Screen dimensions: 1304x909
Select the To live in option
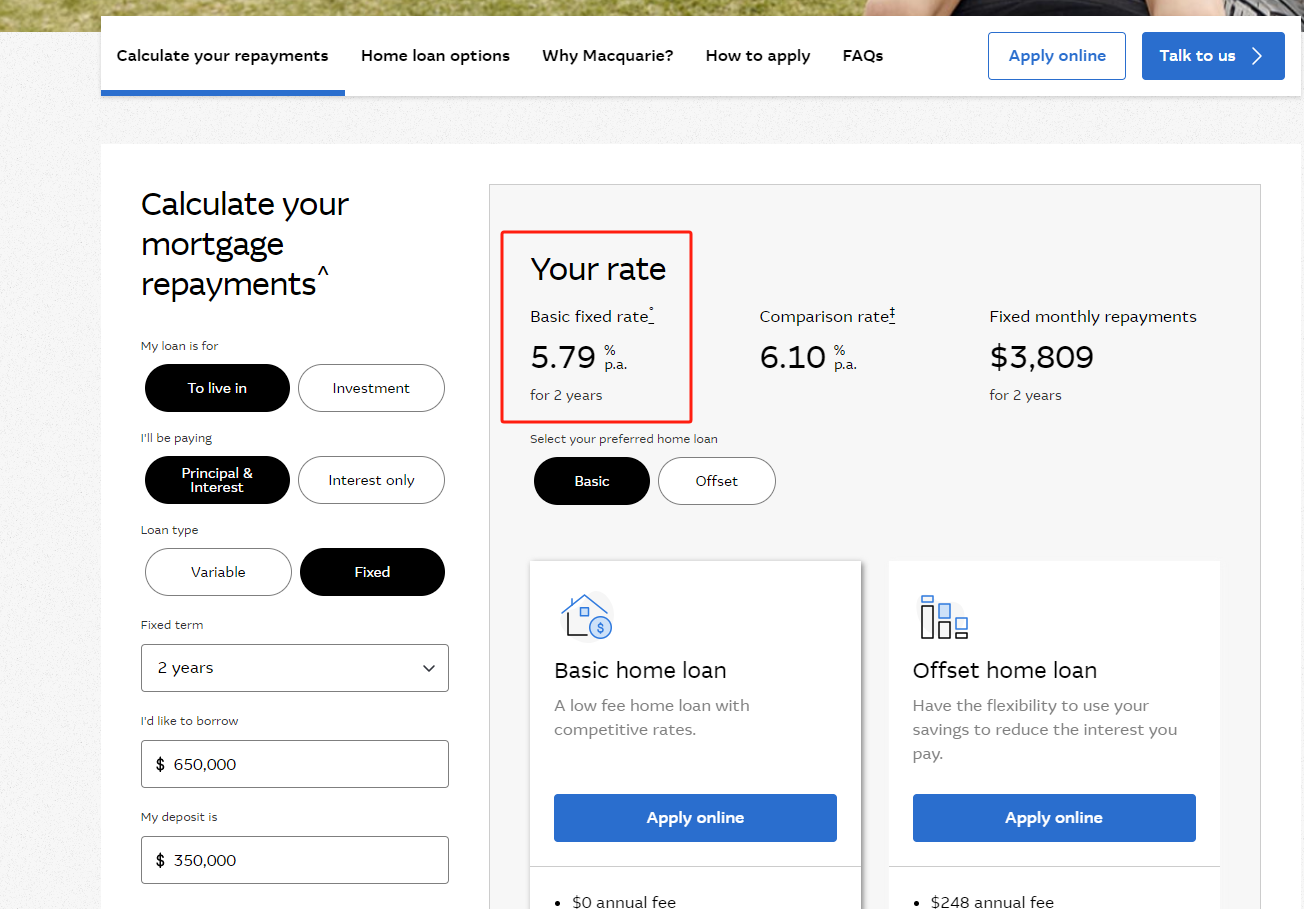click(217, 388)
